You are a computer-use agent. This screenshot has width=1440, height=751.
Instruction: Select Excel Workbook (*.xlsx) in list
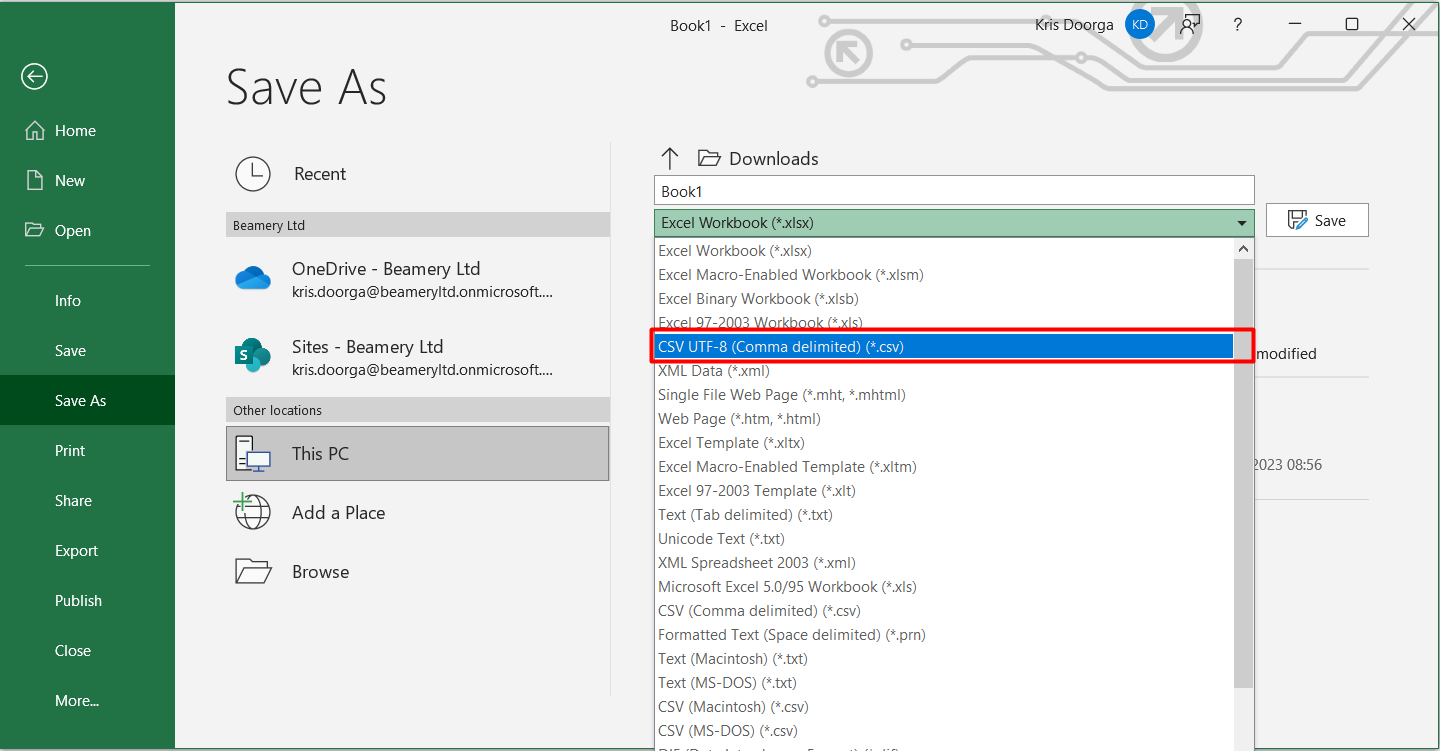(x=945, y=251)
